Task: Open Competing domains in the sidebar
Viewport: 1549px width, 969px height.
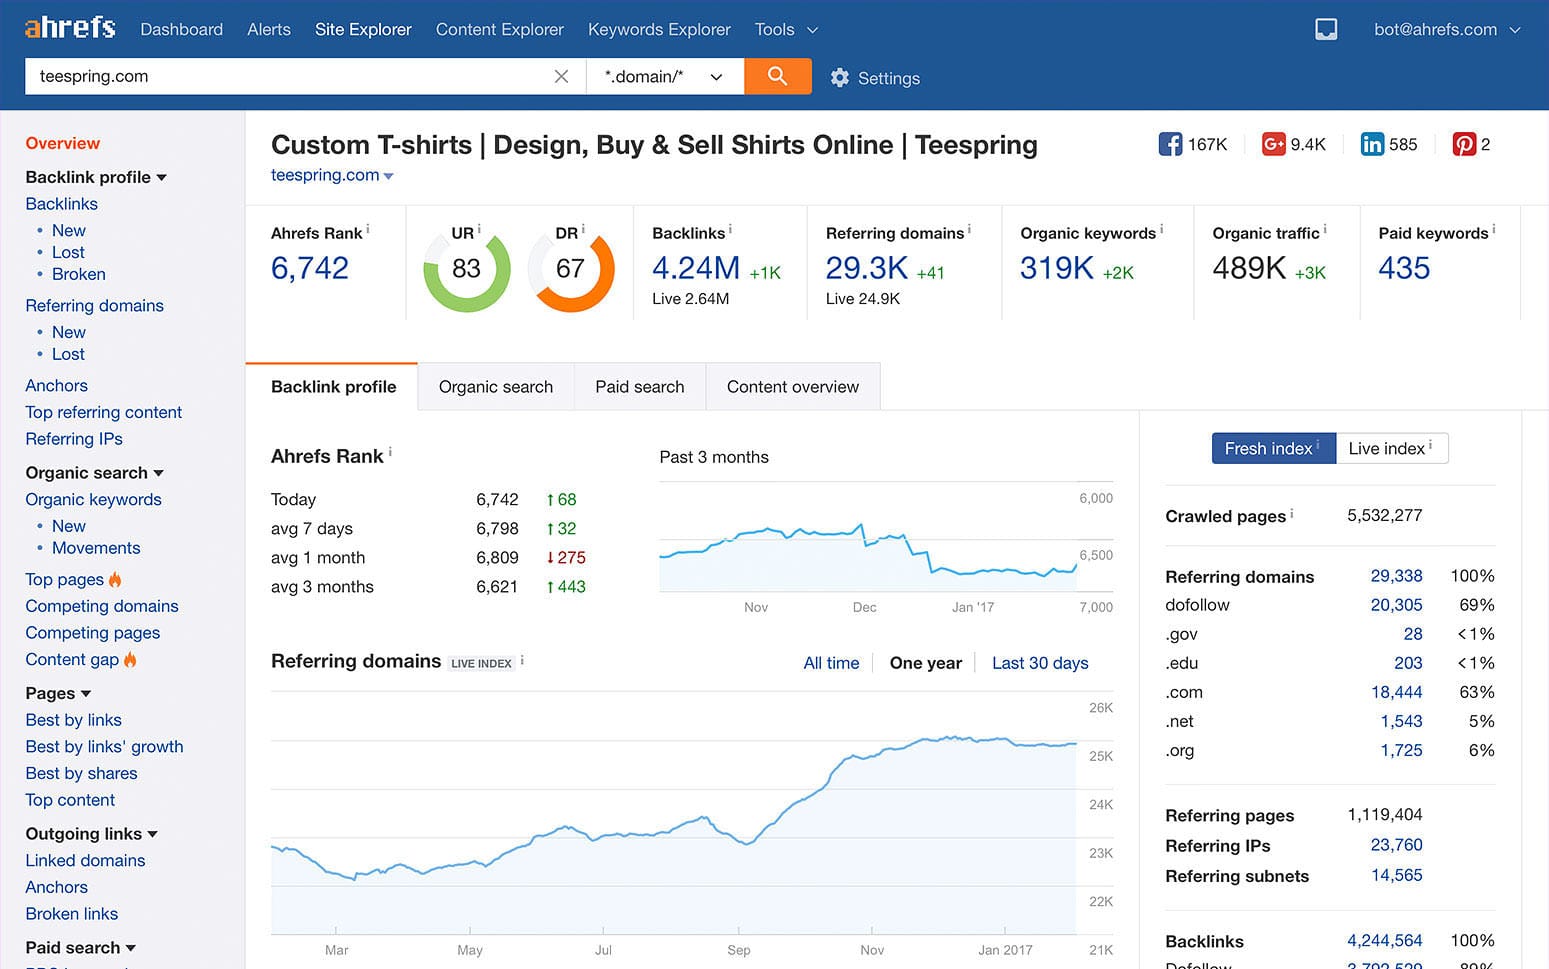Action: [102, 606]
